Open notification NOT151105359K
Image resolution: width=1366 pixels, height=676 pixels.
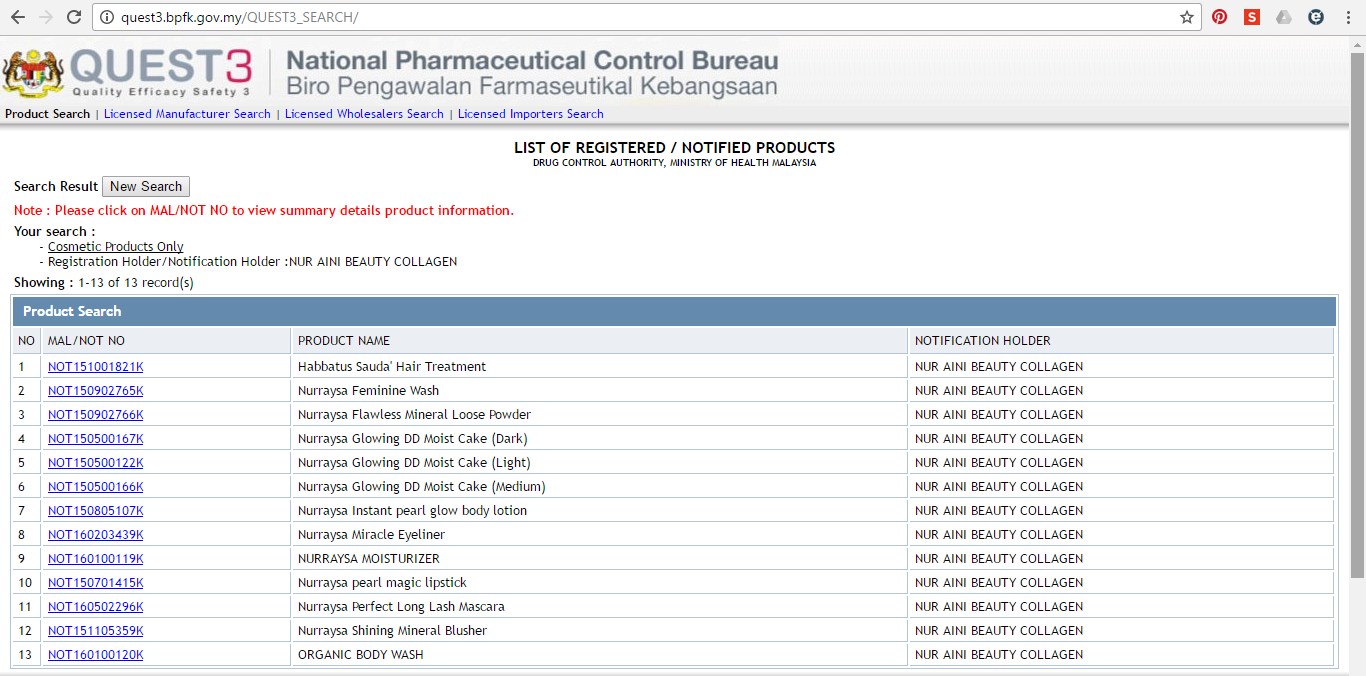95,631
